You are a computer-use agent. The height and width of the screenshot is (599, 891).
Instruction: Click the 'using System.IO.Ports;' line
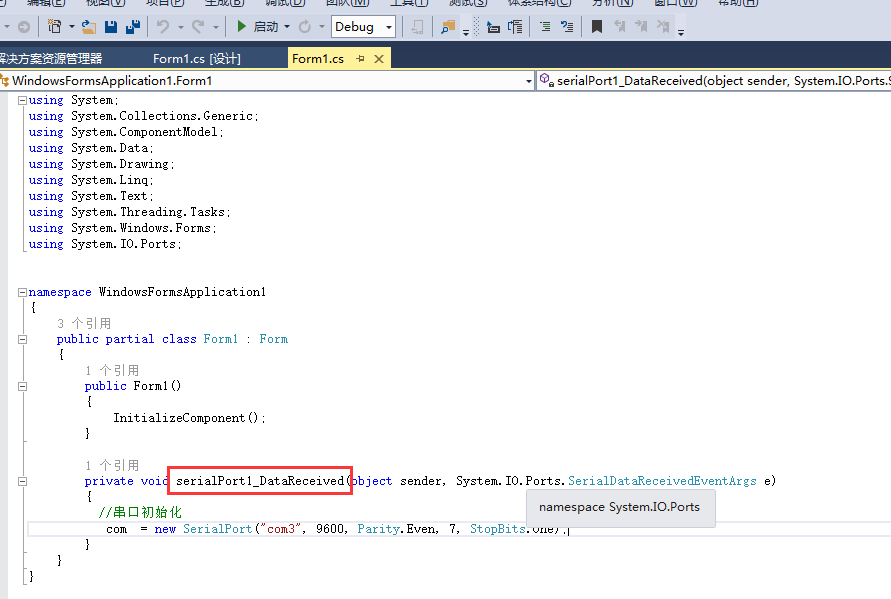pos(105,244)
